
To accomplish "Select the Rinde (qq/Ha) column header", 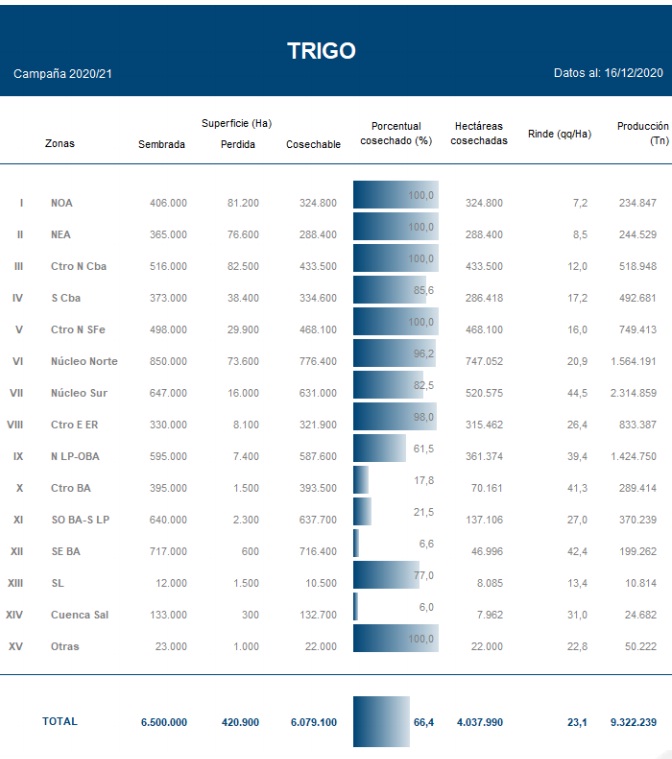I will pyautogui.click(x=559, y=134).
